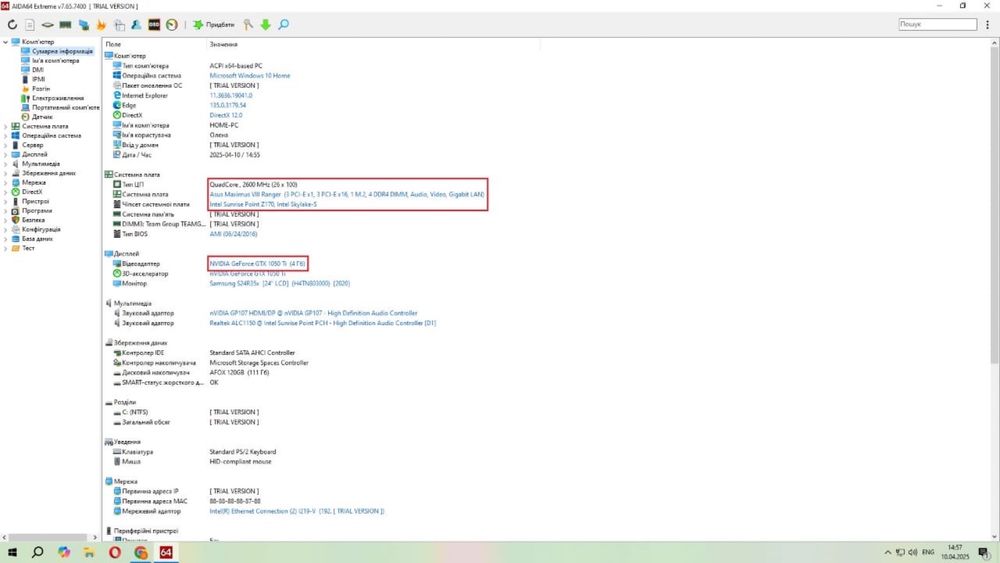Expand the Мережа tree node

coord(6,182)
